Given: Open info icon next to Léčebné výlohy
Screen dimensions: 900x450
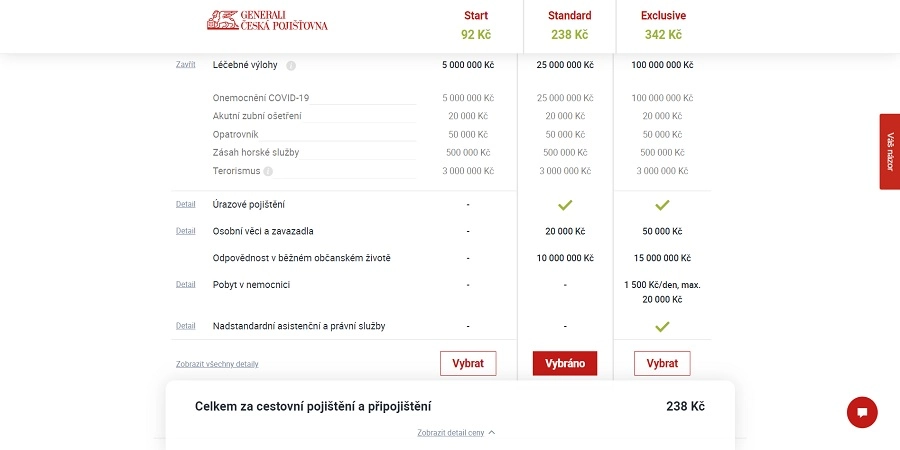Looking at the screenshot, I should [x=291, y=65].
